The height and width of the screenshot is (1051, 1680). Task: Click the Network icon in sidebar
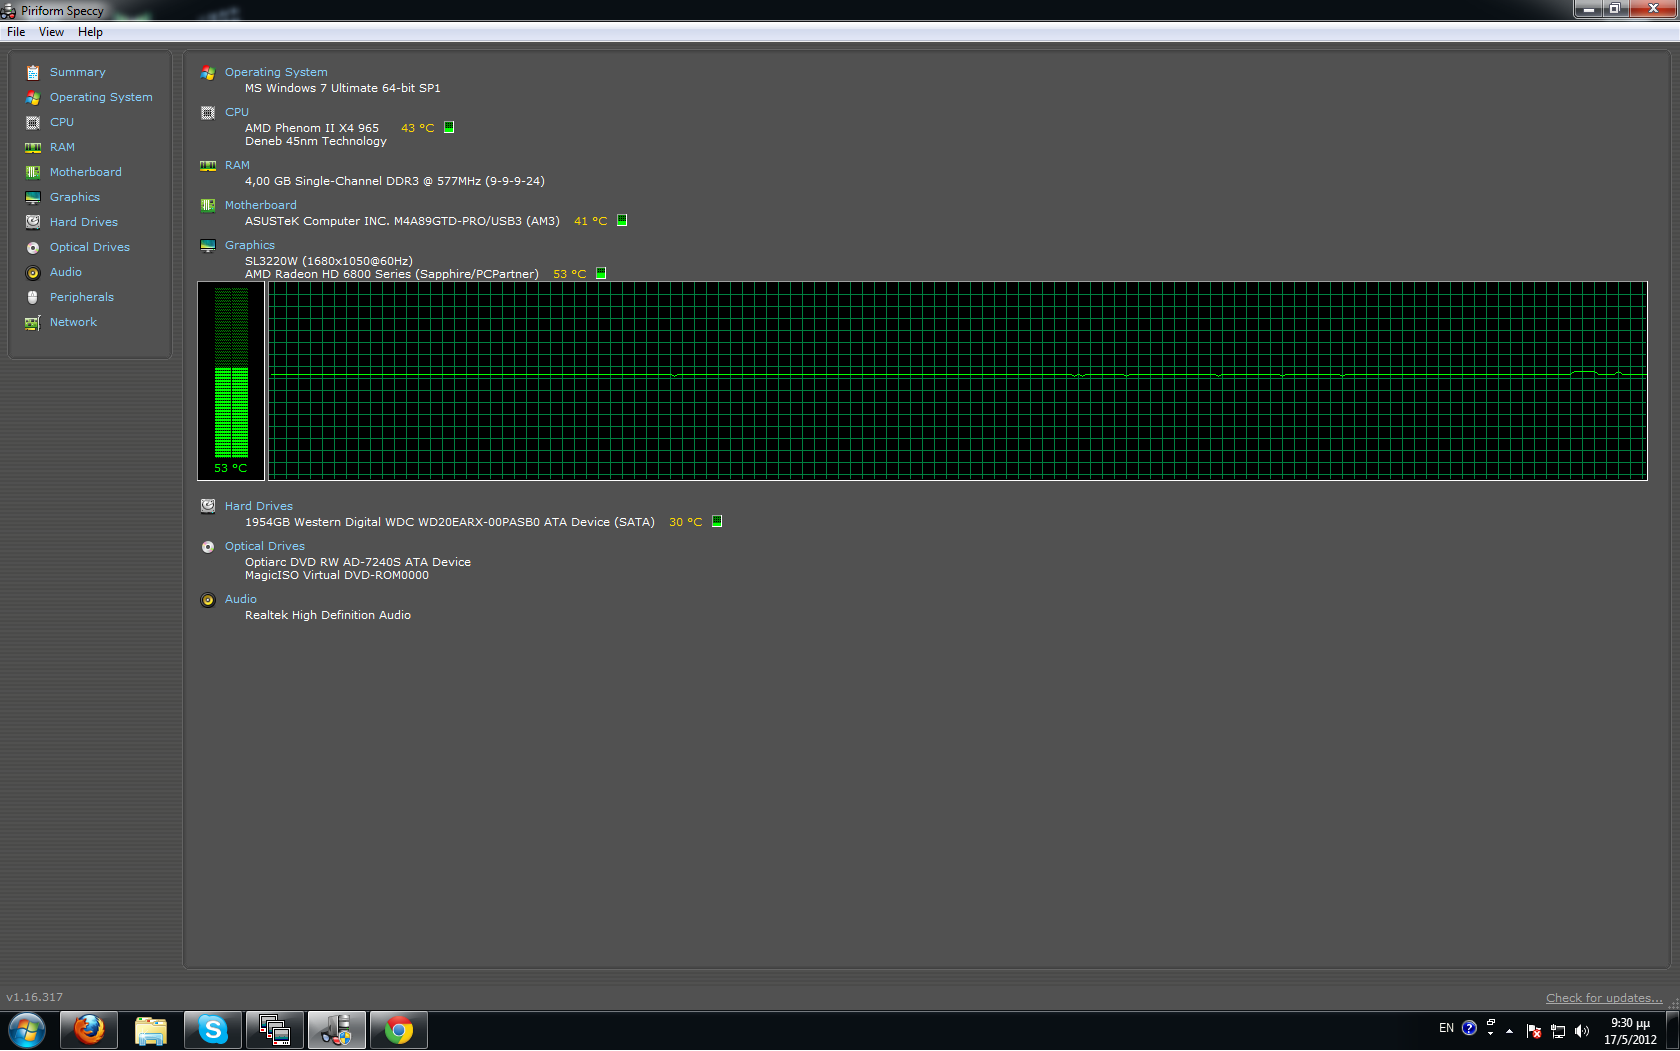[33, 322]
